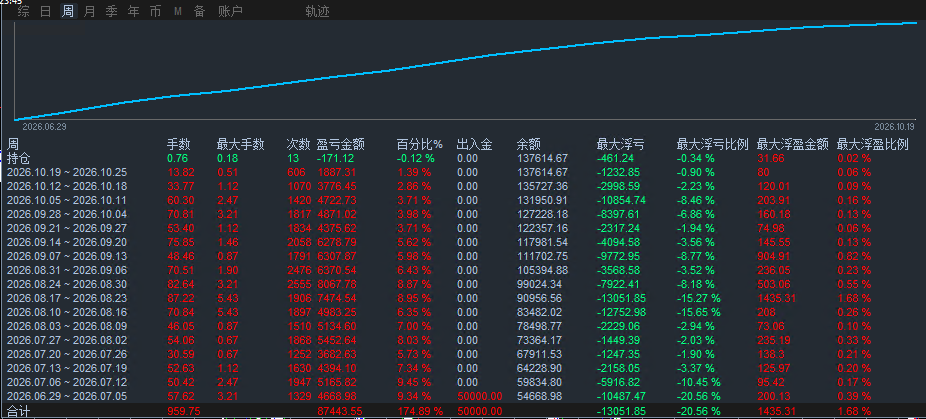Screen dimensions: 926x419
Task: Select the M tab
Action: coord(178,11)
